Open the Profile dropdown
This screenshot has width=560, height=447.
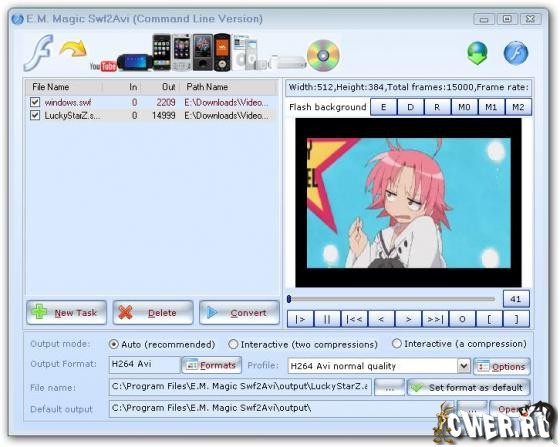(x=463, y=366)
